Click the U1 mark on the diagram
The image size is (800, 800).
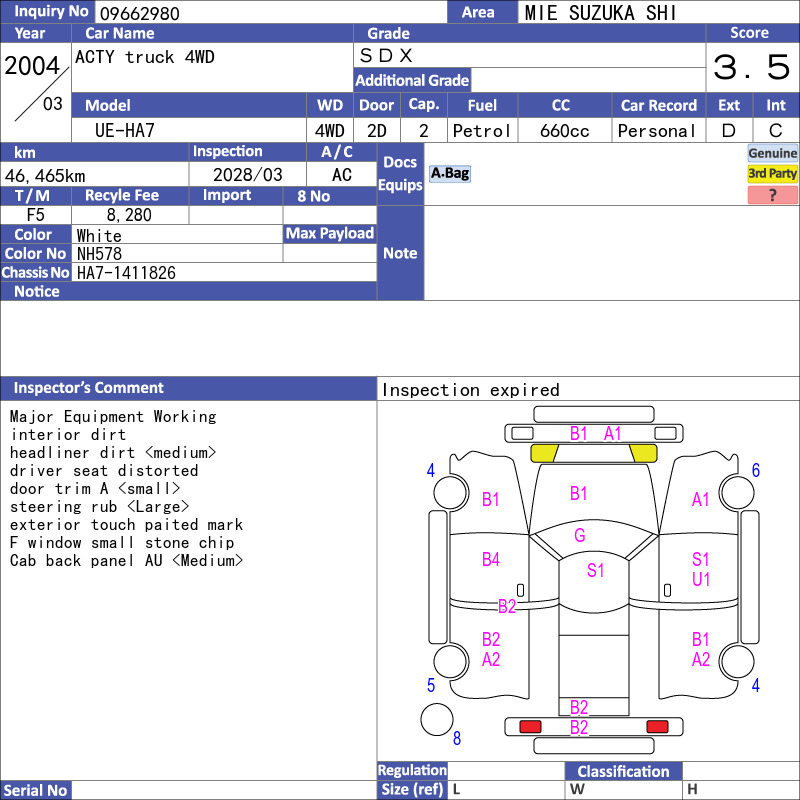(701, 579)
